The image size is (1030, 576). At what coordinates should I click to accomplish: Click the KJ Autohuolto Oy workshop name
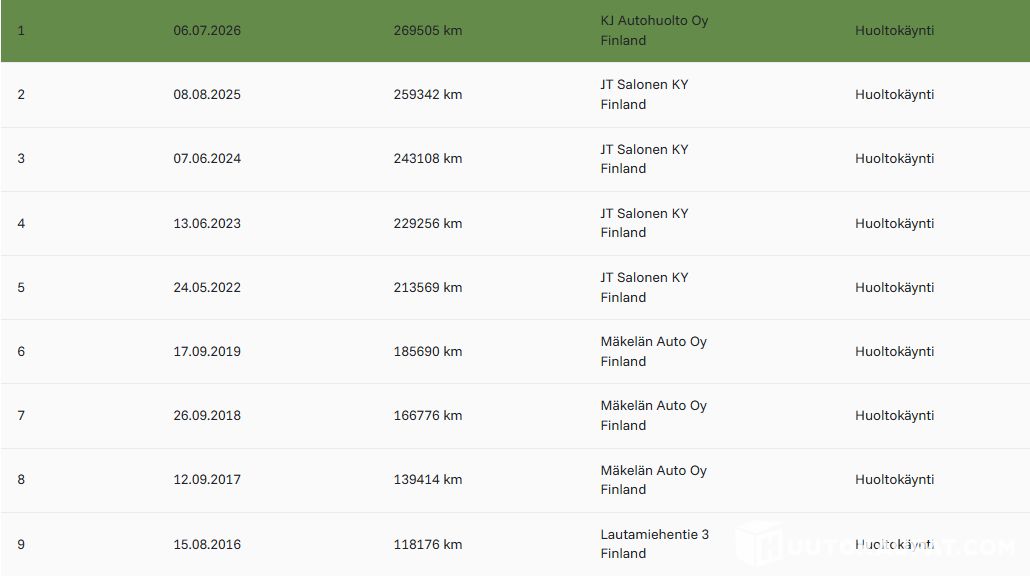pos(654,20)
